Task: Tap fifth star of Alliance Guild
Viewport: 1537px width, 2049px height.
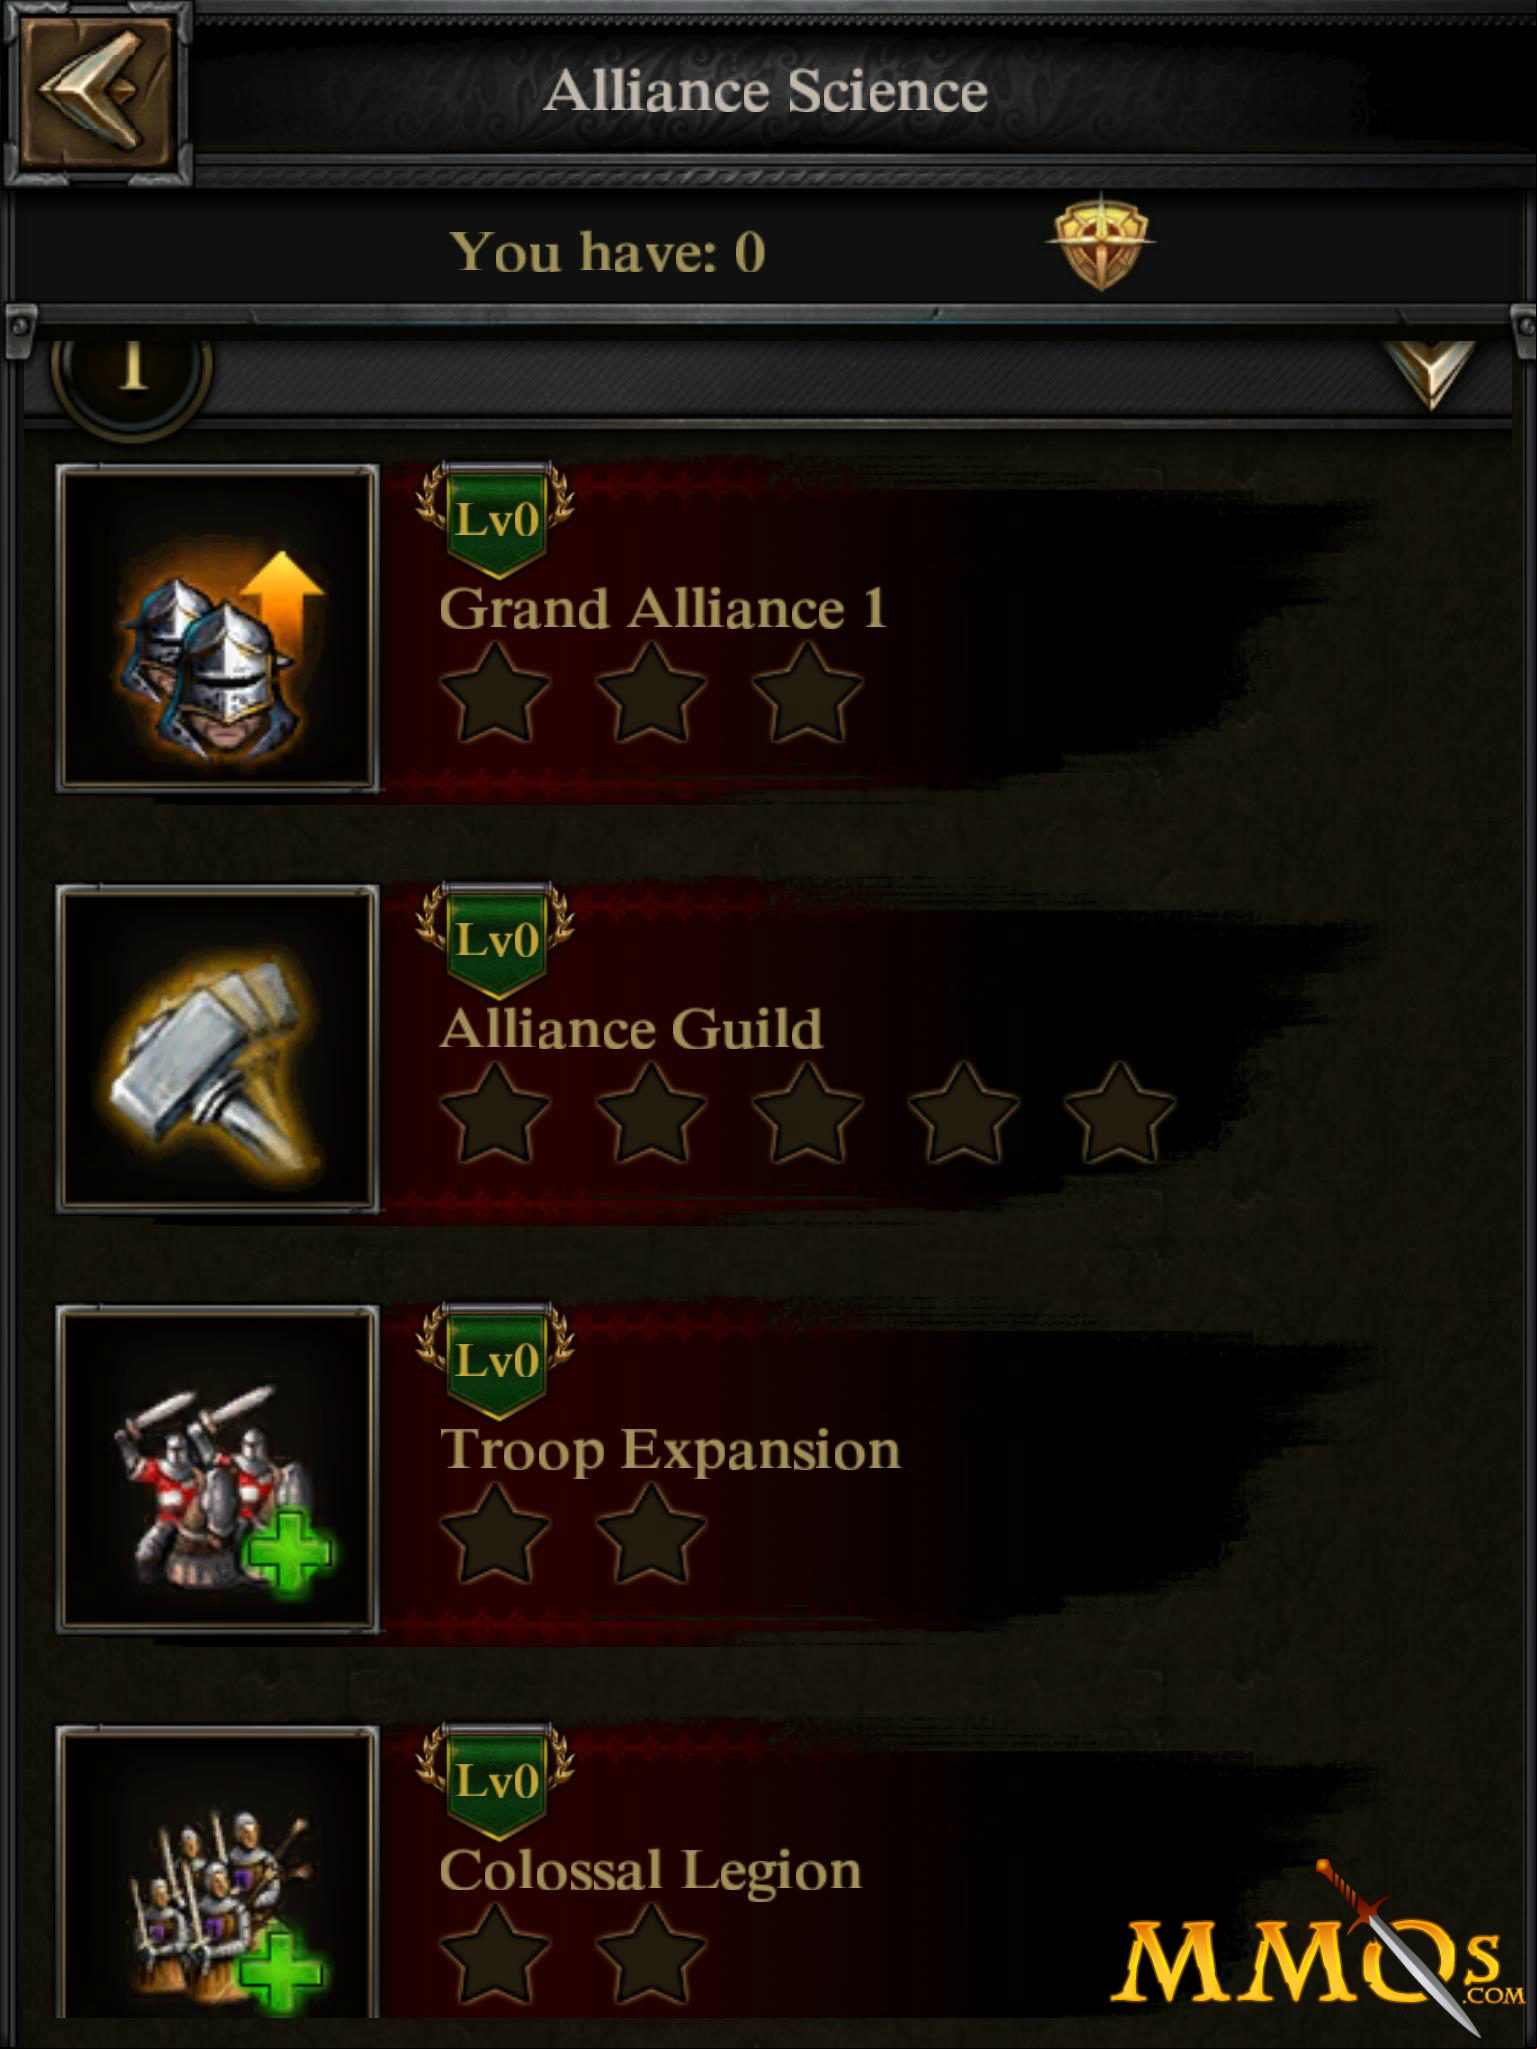Action: pos(1119,1113)
